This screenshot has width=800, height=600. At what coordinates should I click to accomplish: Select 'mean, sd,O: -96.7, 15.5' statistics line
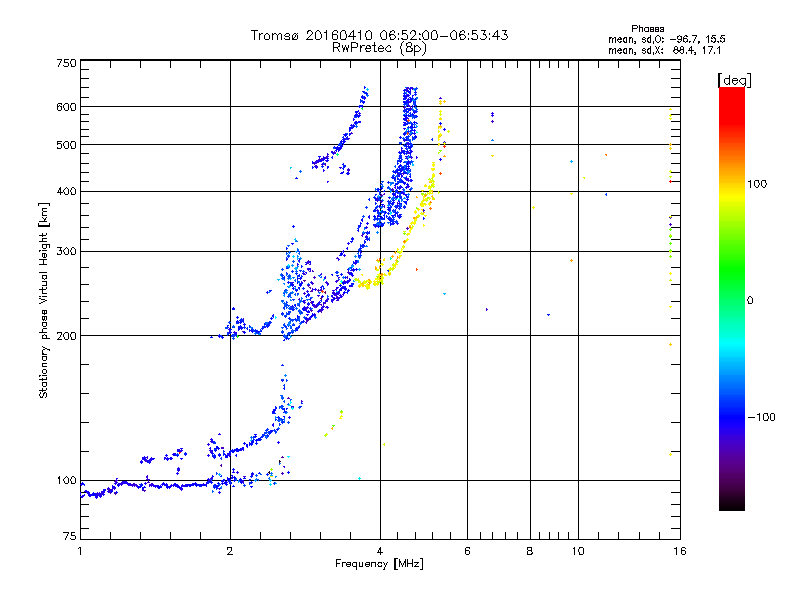click(667, 39)
